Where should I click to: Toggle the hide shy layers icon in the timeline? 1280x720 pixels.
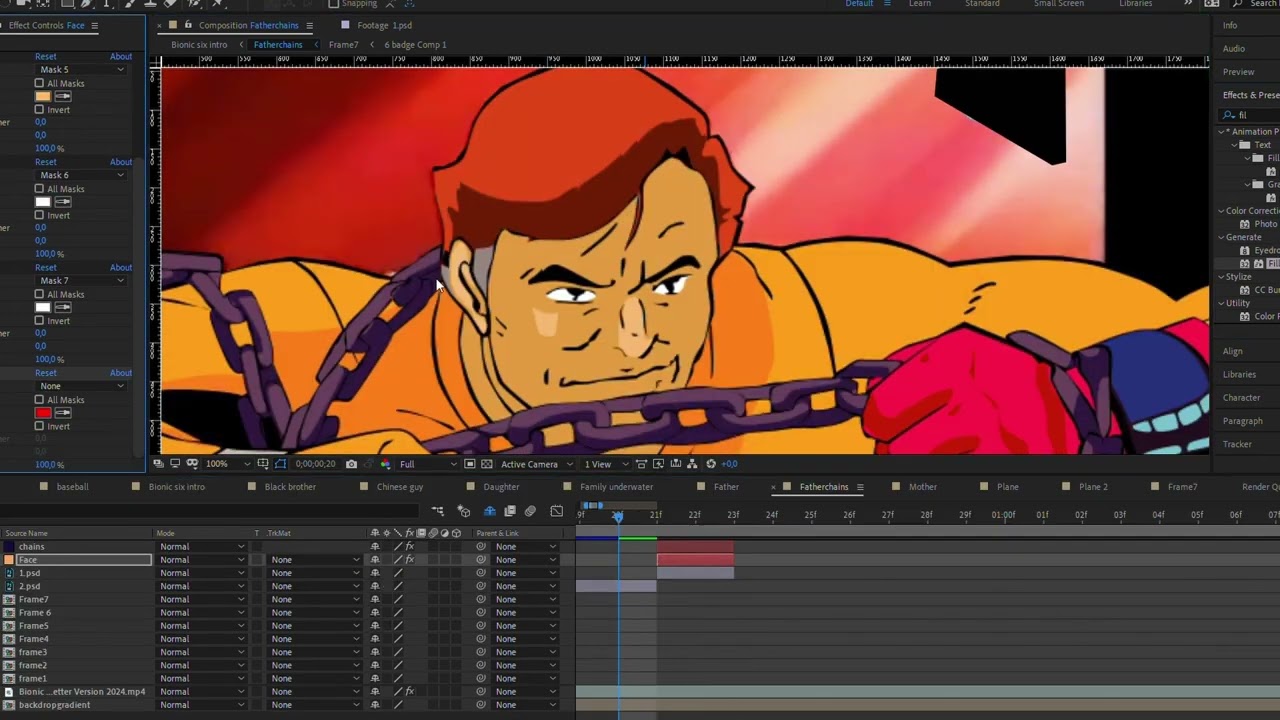pos(490,511)
